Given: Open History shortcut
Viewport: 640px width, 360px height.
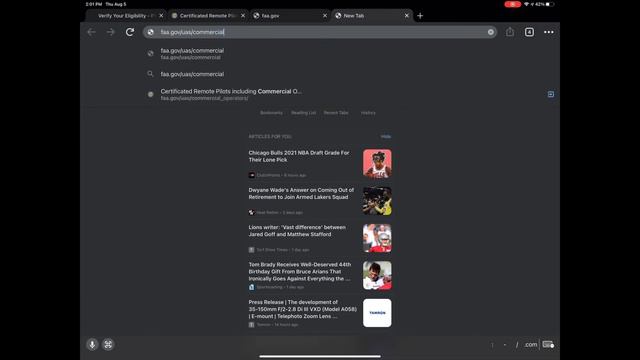Looking at the screenshot, I should pos(368,113).
